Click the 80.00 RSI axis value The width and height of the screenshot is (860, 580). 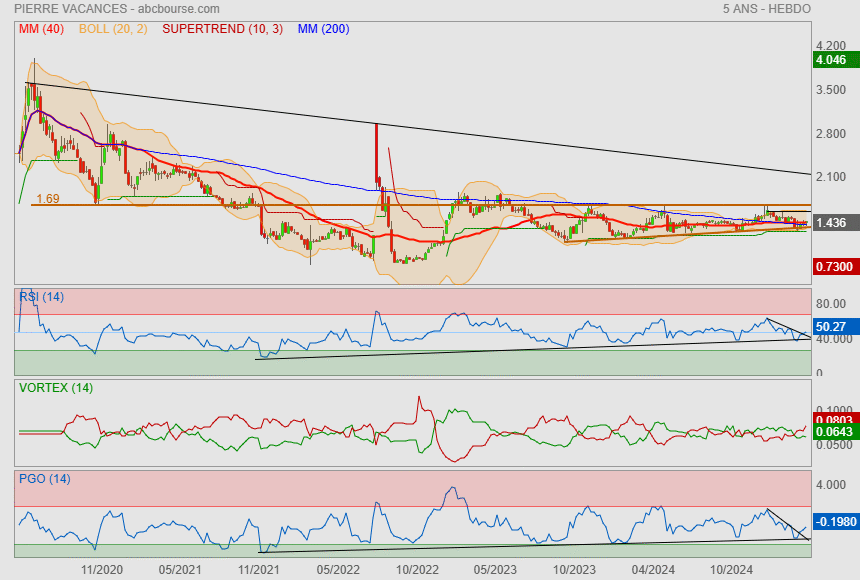pyautogui.click(x=831, y=303)
